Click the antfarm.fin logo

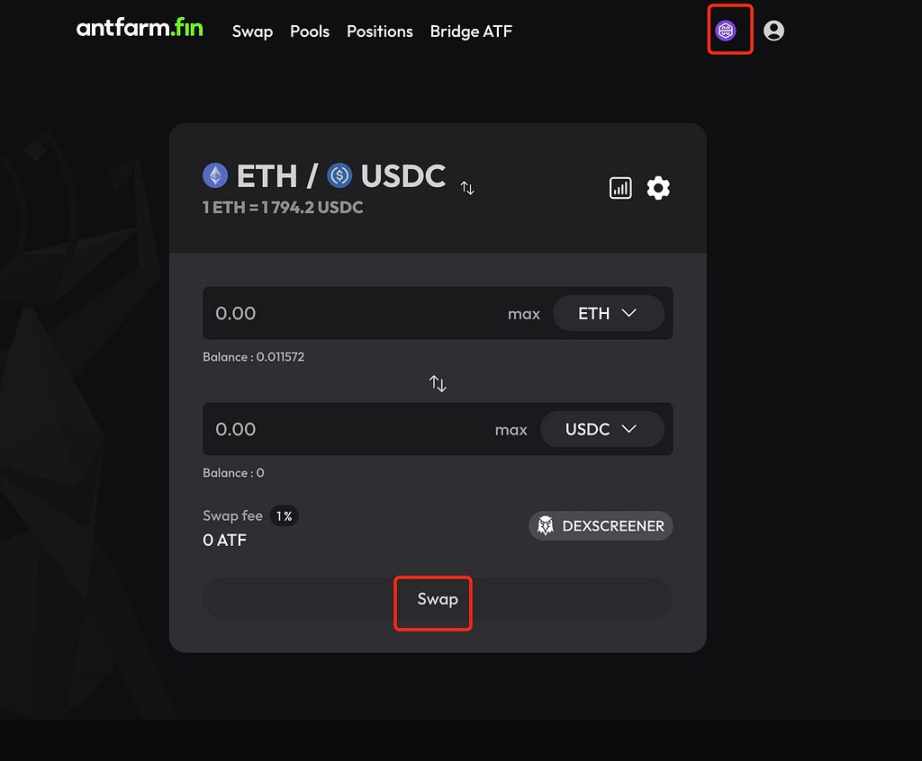[x=140, y=28]
